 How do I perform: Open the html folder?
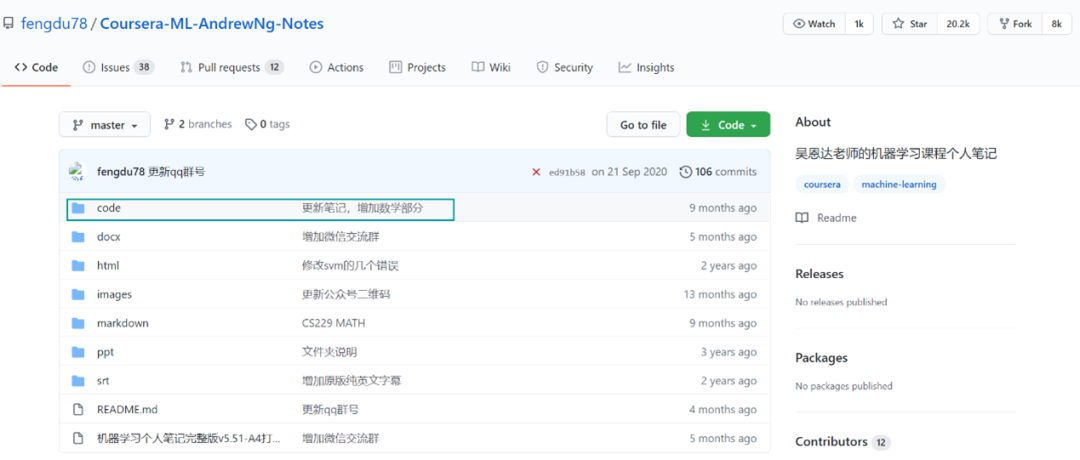pos(108,266)
